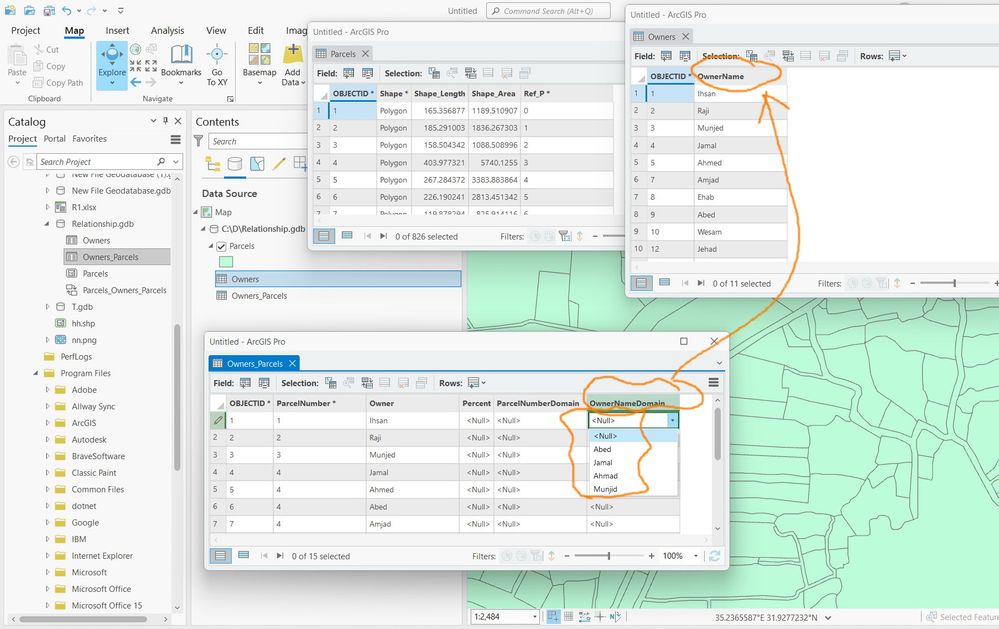Select Parcels_Owners_Parcels relationship class in Catalog
The width and height of the screenshot is (999, 629).
(124, 290)
